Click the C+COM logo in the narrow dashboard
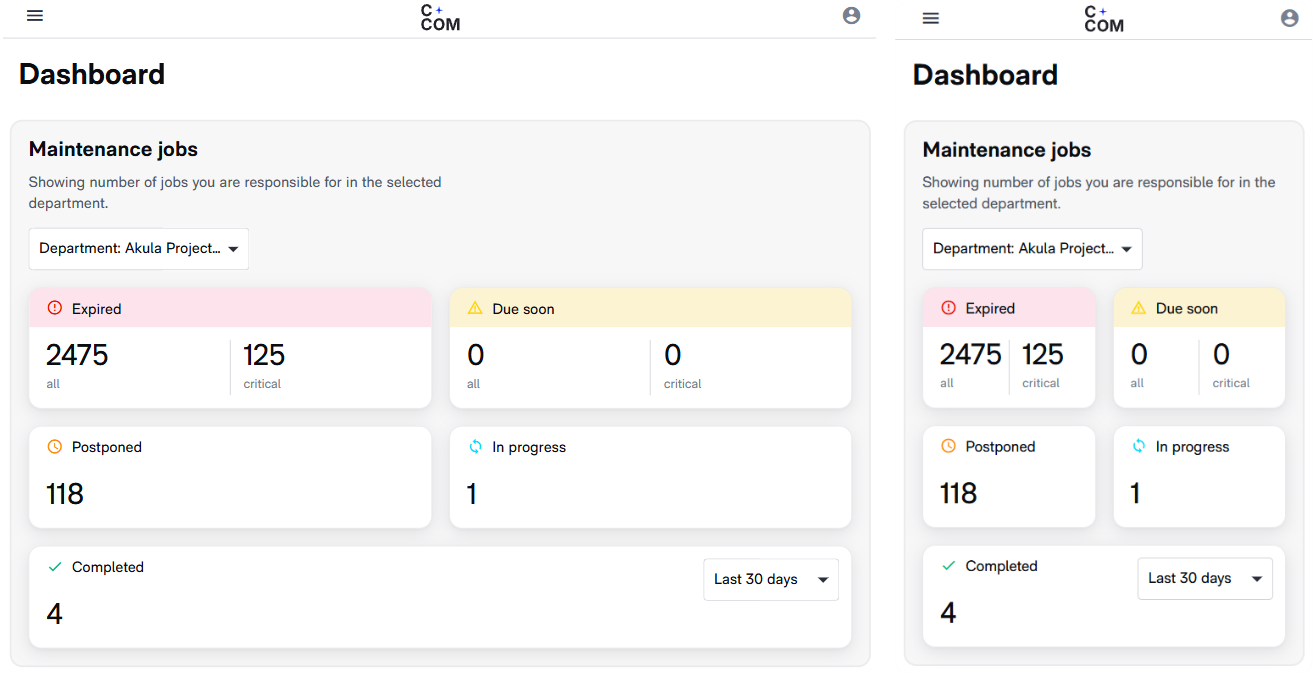1315x675 pixels. pos(1104,18)
